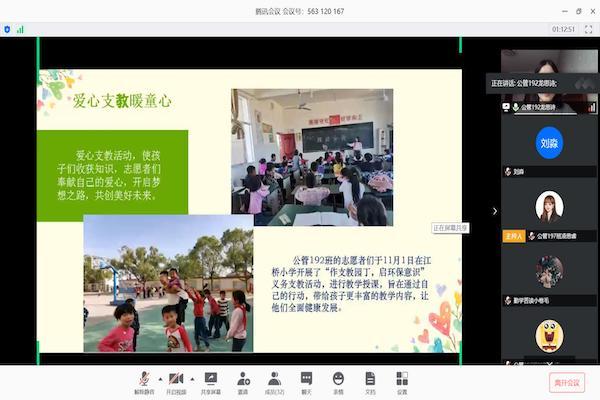Open the chat panel icon
The height and width of the screenshot is (400, 600).
pyautogui.click(x=307, y=379)
